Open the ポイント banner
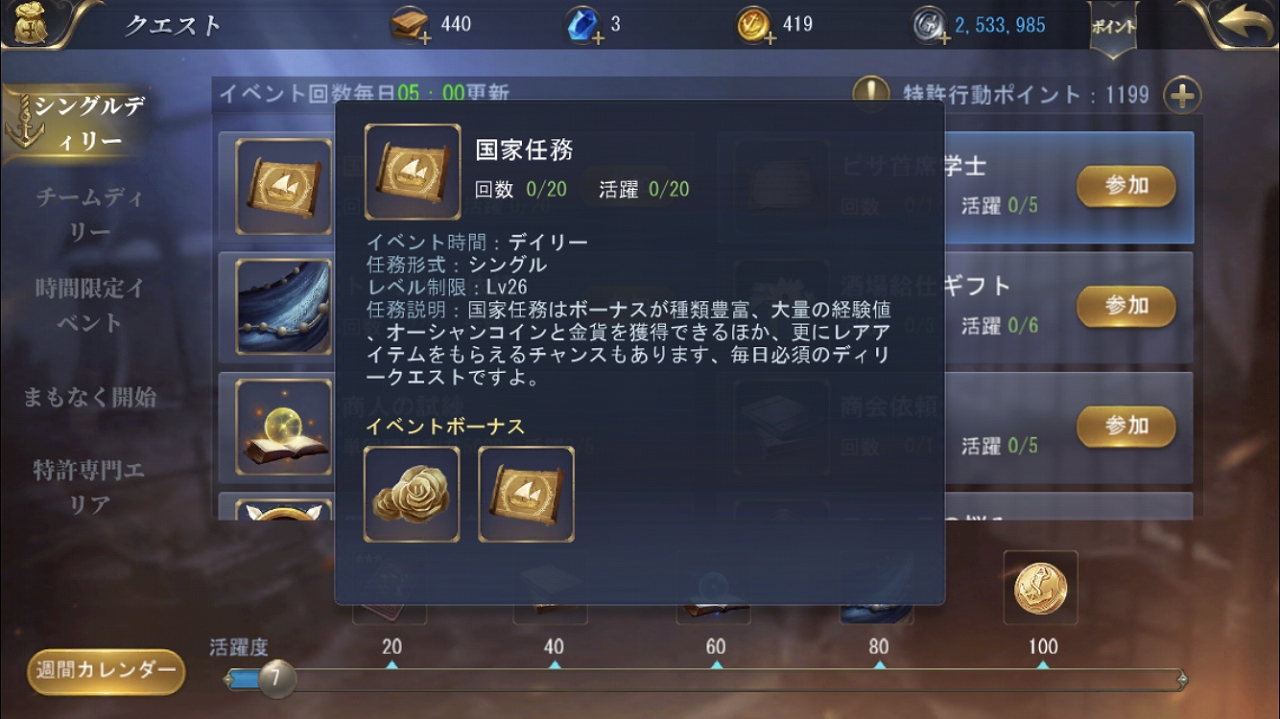Image resolution: width=1280 pixels, height=719 pixels. (x=1113, y=28)
